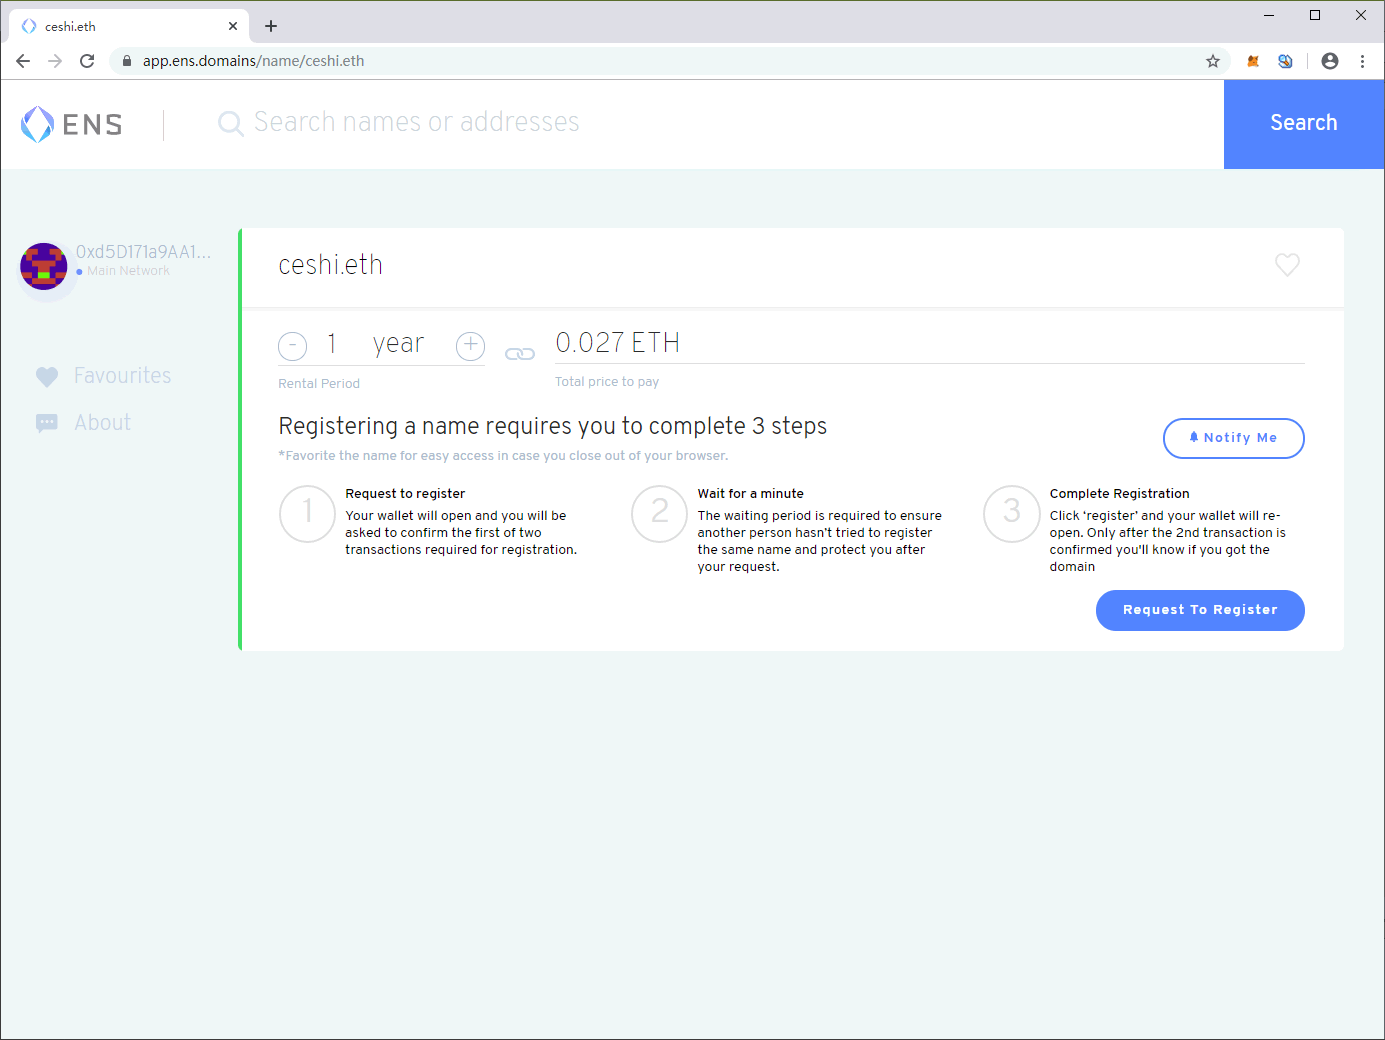Minimize the browser window
Screen dimensions: 1385x1040
[x=1269, y=15]
